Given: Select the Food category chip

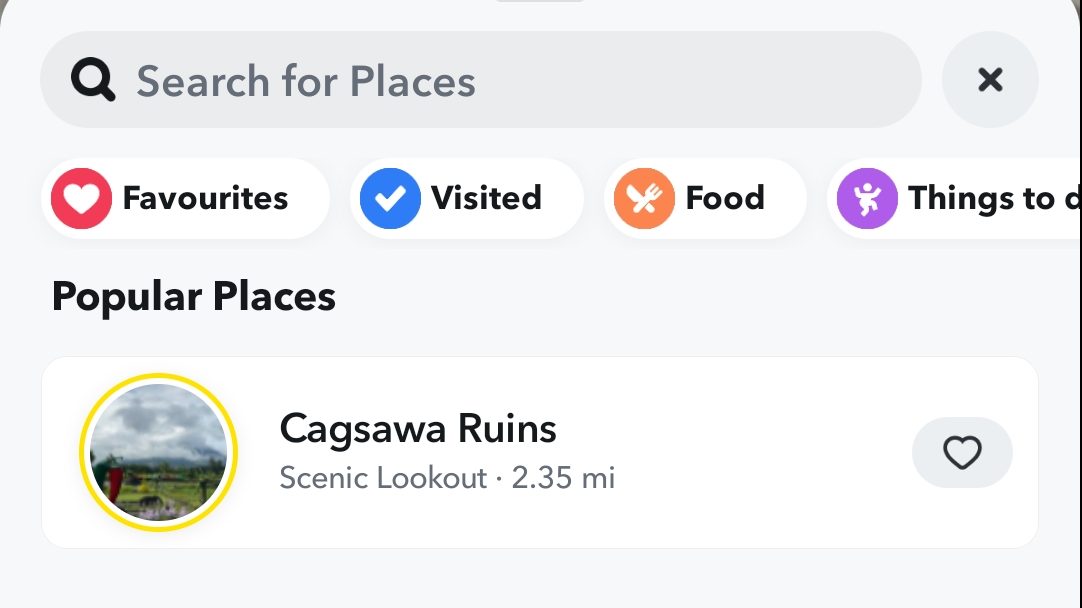Looking at the screenshot, I should [x=725, y=198].
